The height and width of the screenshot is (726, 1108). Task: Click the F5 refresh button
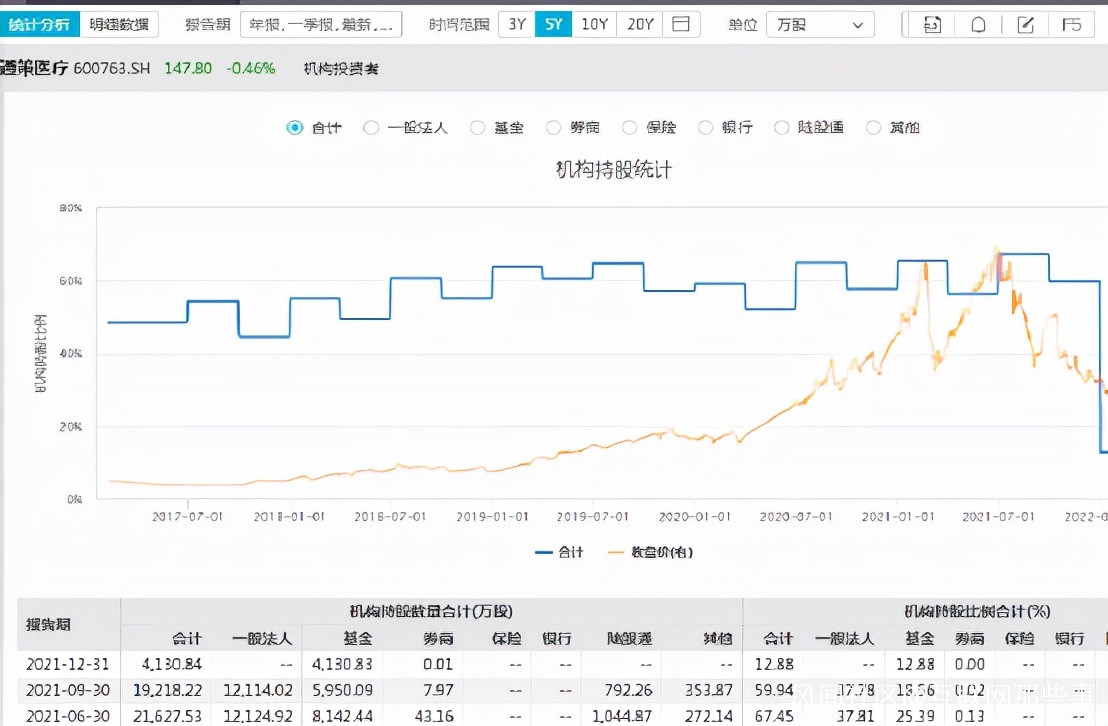(x=1072, y=25)
